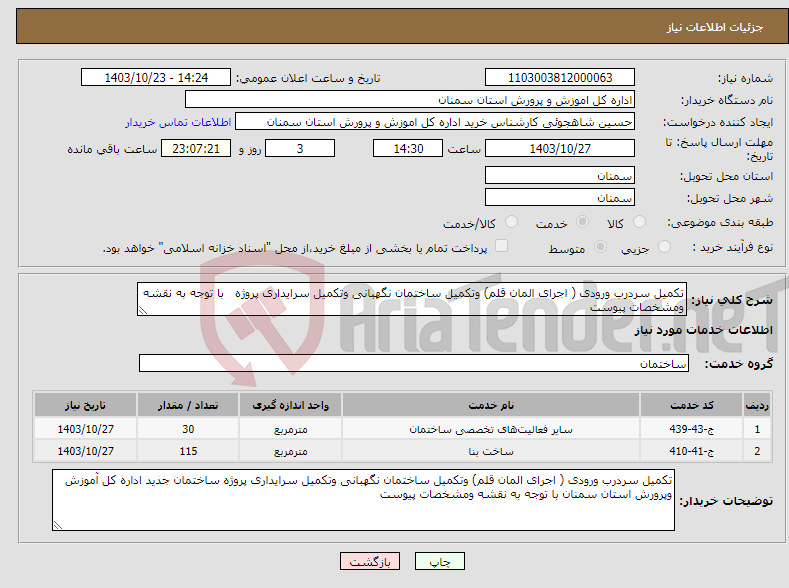Viewport: 789px width, 588px height.
Task: Click the delivery city field سمنان
Action: pos(560,197)
